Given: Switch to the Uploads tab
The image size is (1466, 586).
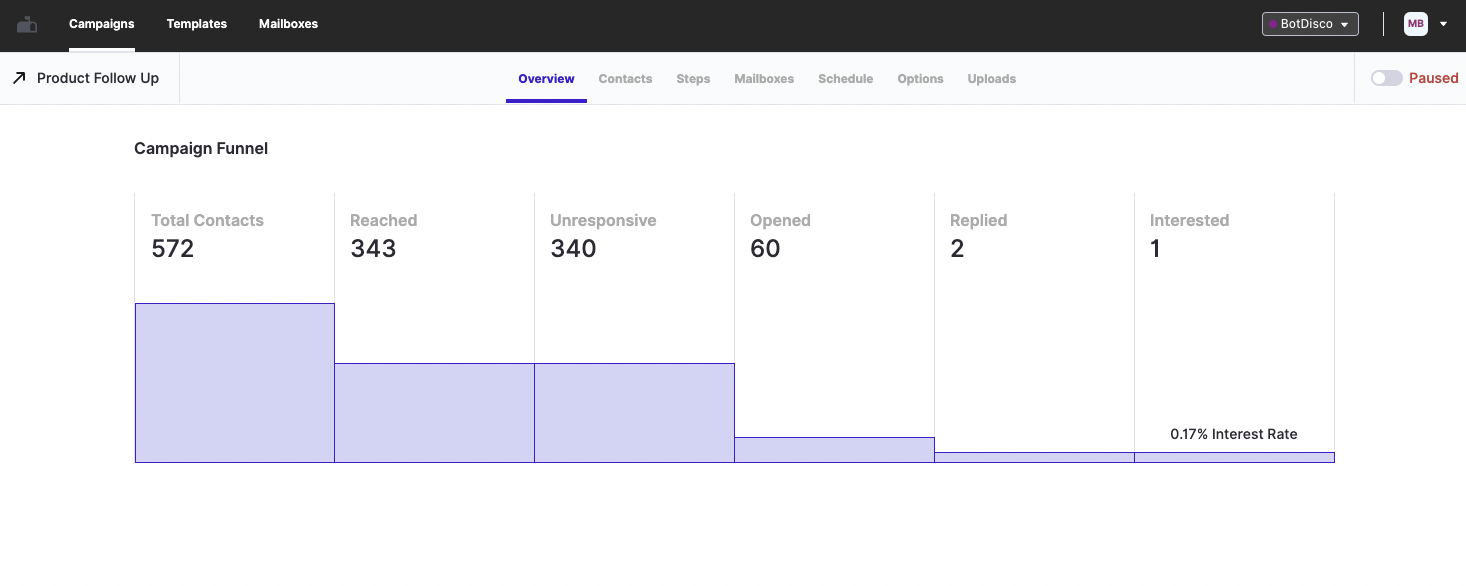Looking at the screenshot, I should (992, 79).
